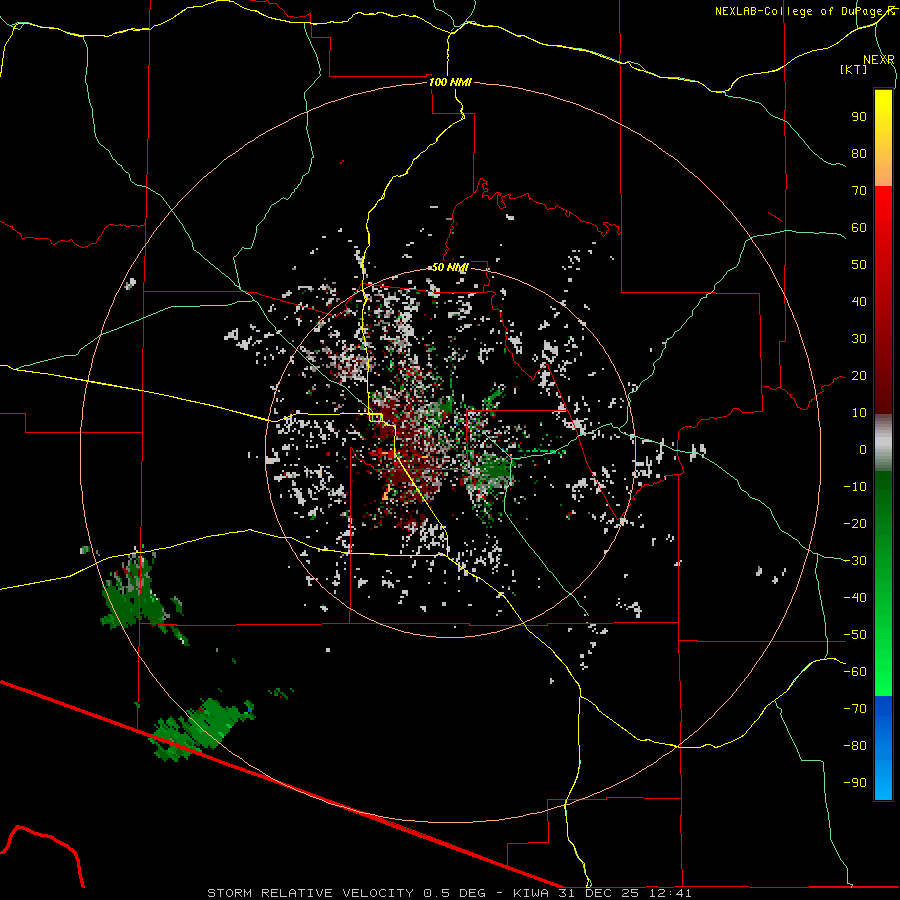Screen dimensions: 900x900
Task: Click the -90 value on velocity scale
Action: [x=855, y=783]
